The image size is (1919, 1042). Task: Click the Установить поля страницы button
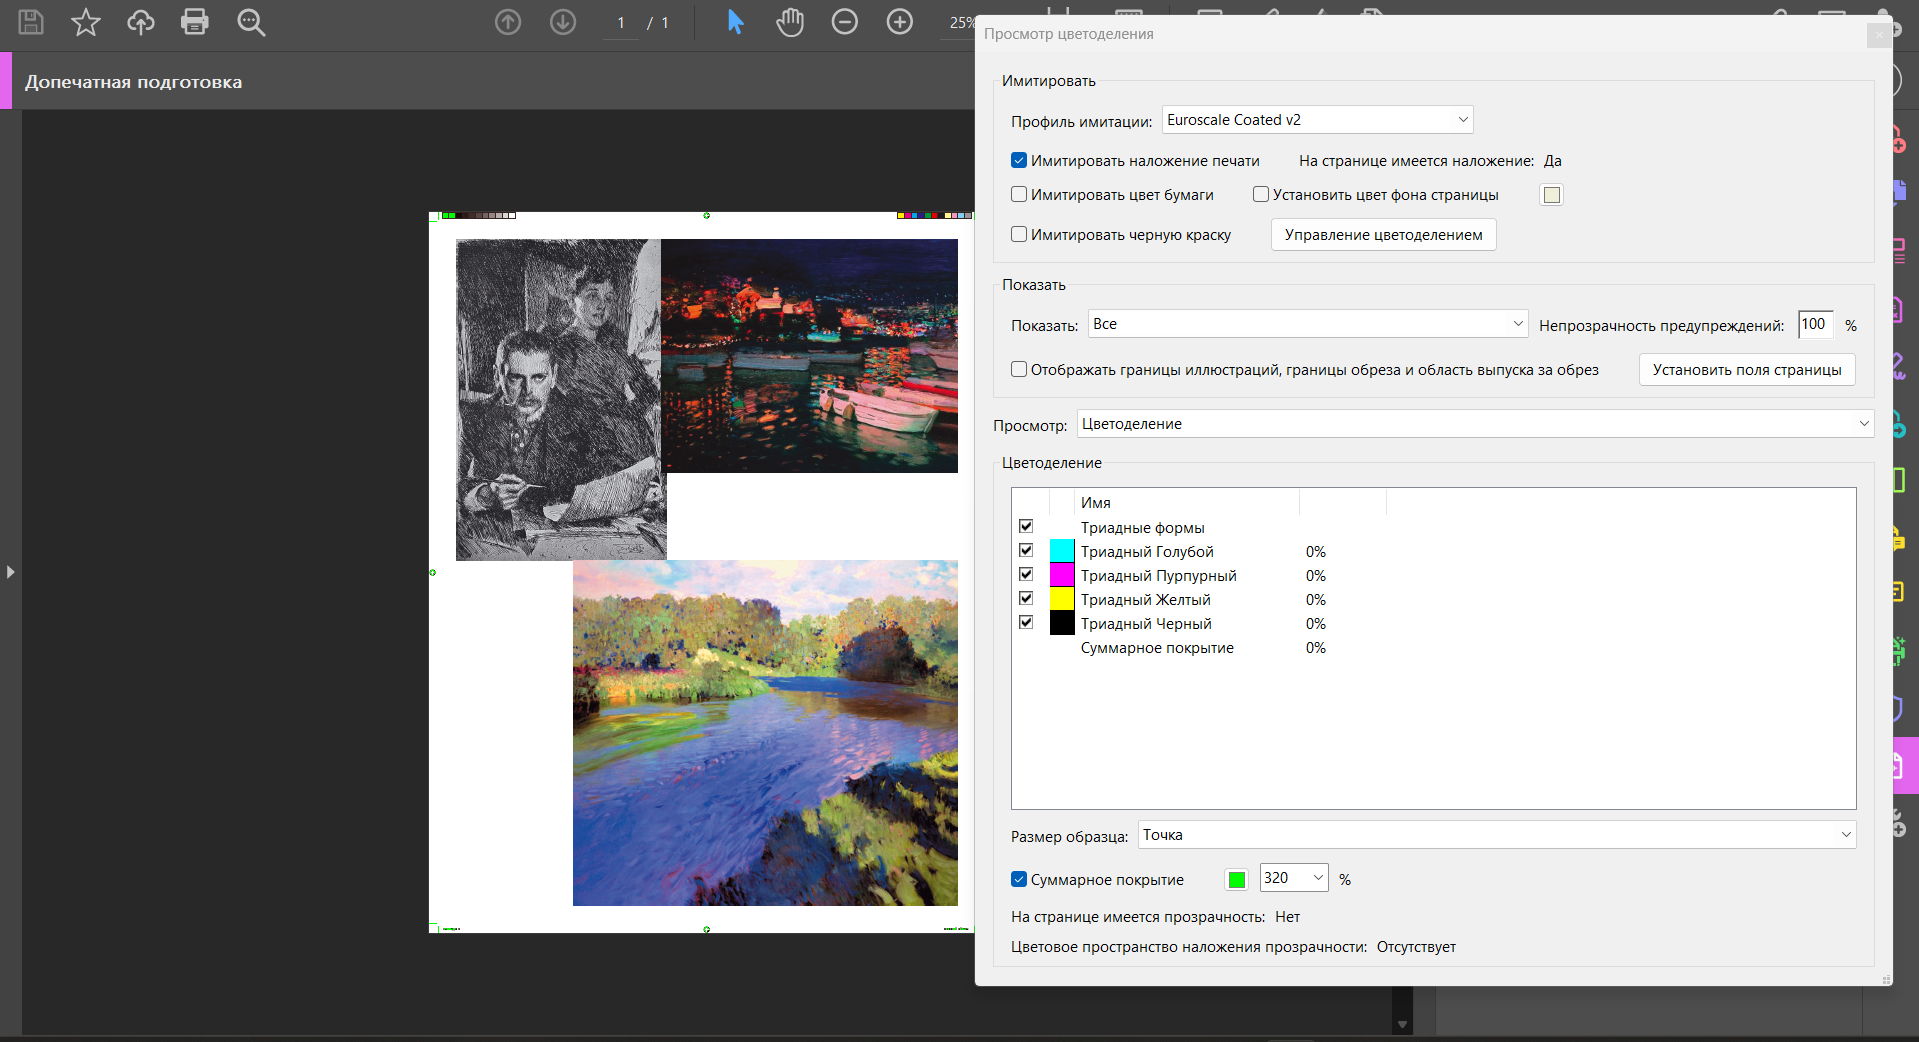click(x=1747, y=370)
